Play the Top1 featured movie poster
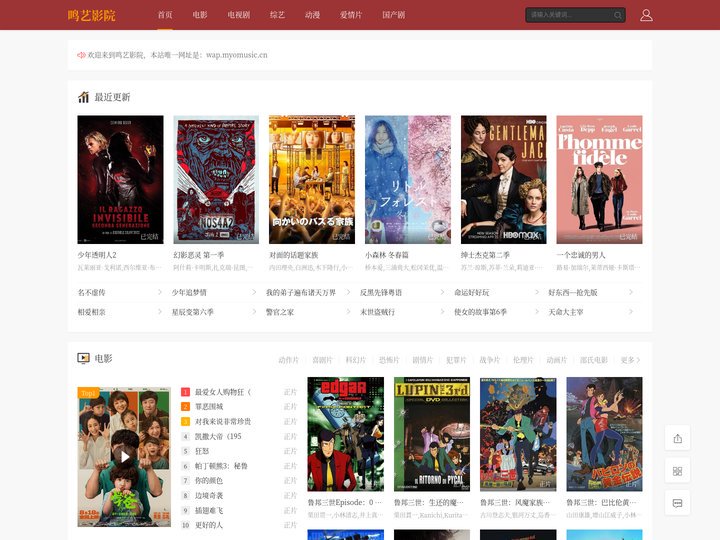Screen dimensions: 720x540 coord(124,457)
